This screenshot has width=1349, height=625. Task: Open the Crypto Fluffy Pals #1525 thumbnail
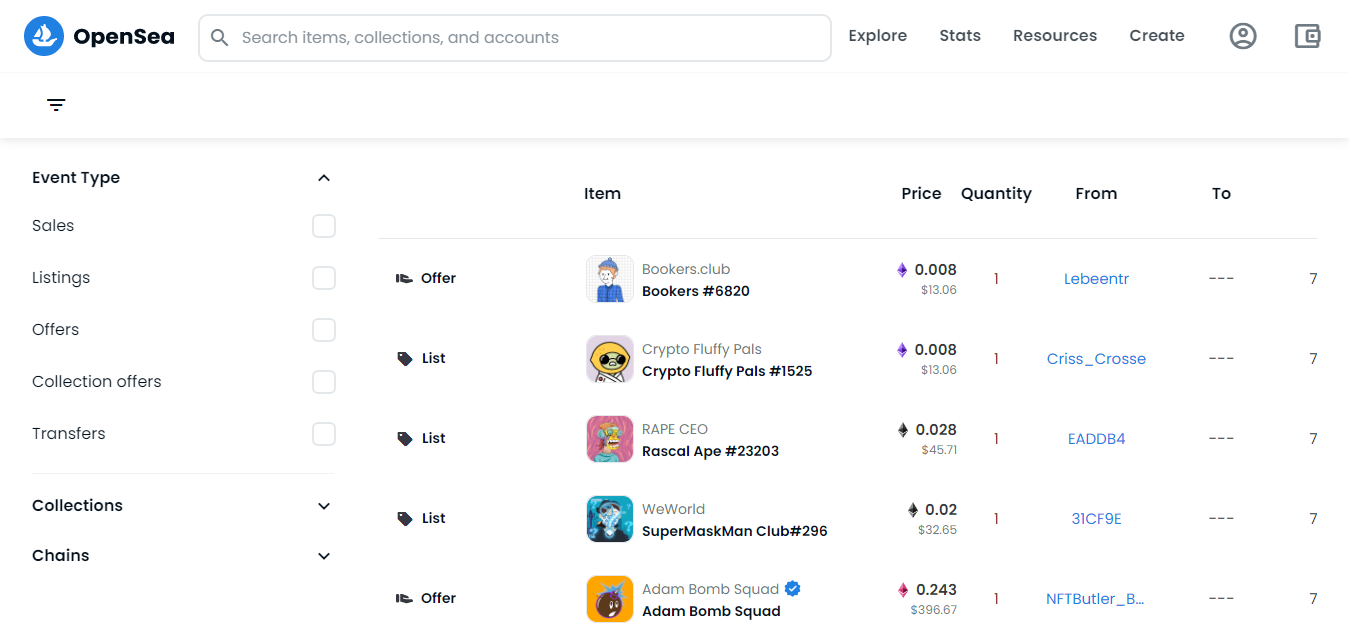pyautogui.click(x=610, y=359)
